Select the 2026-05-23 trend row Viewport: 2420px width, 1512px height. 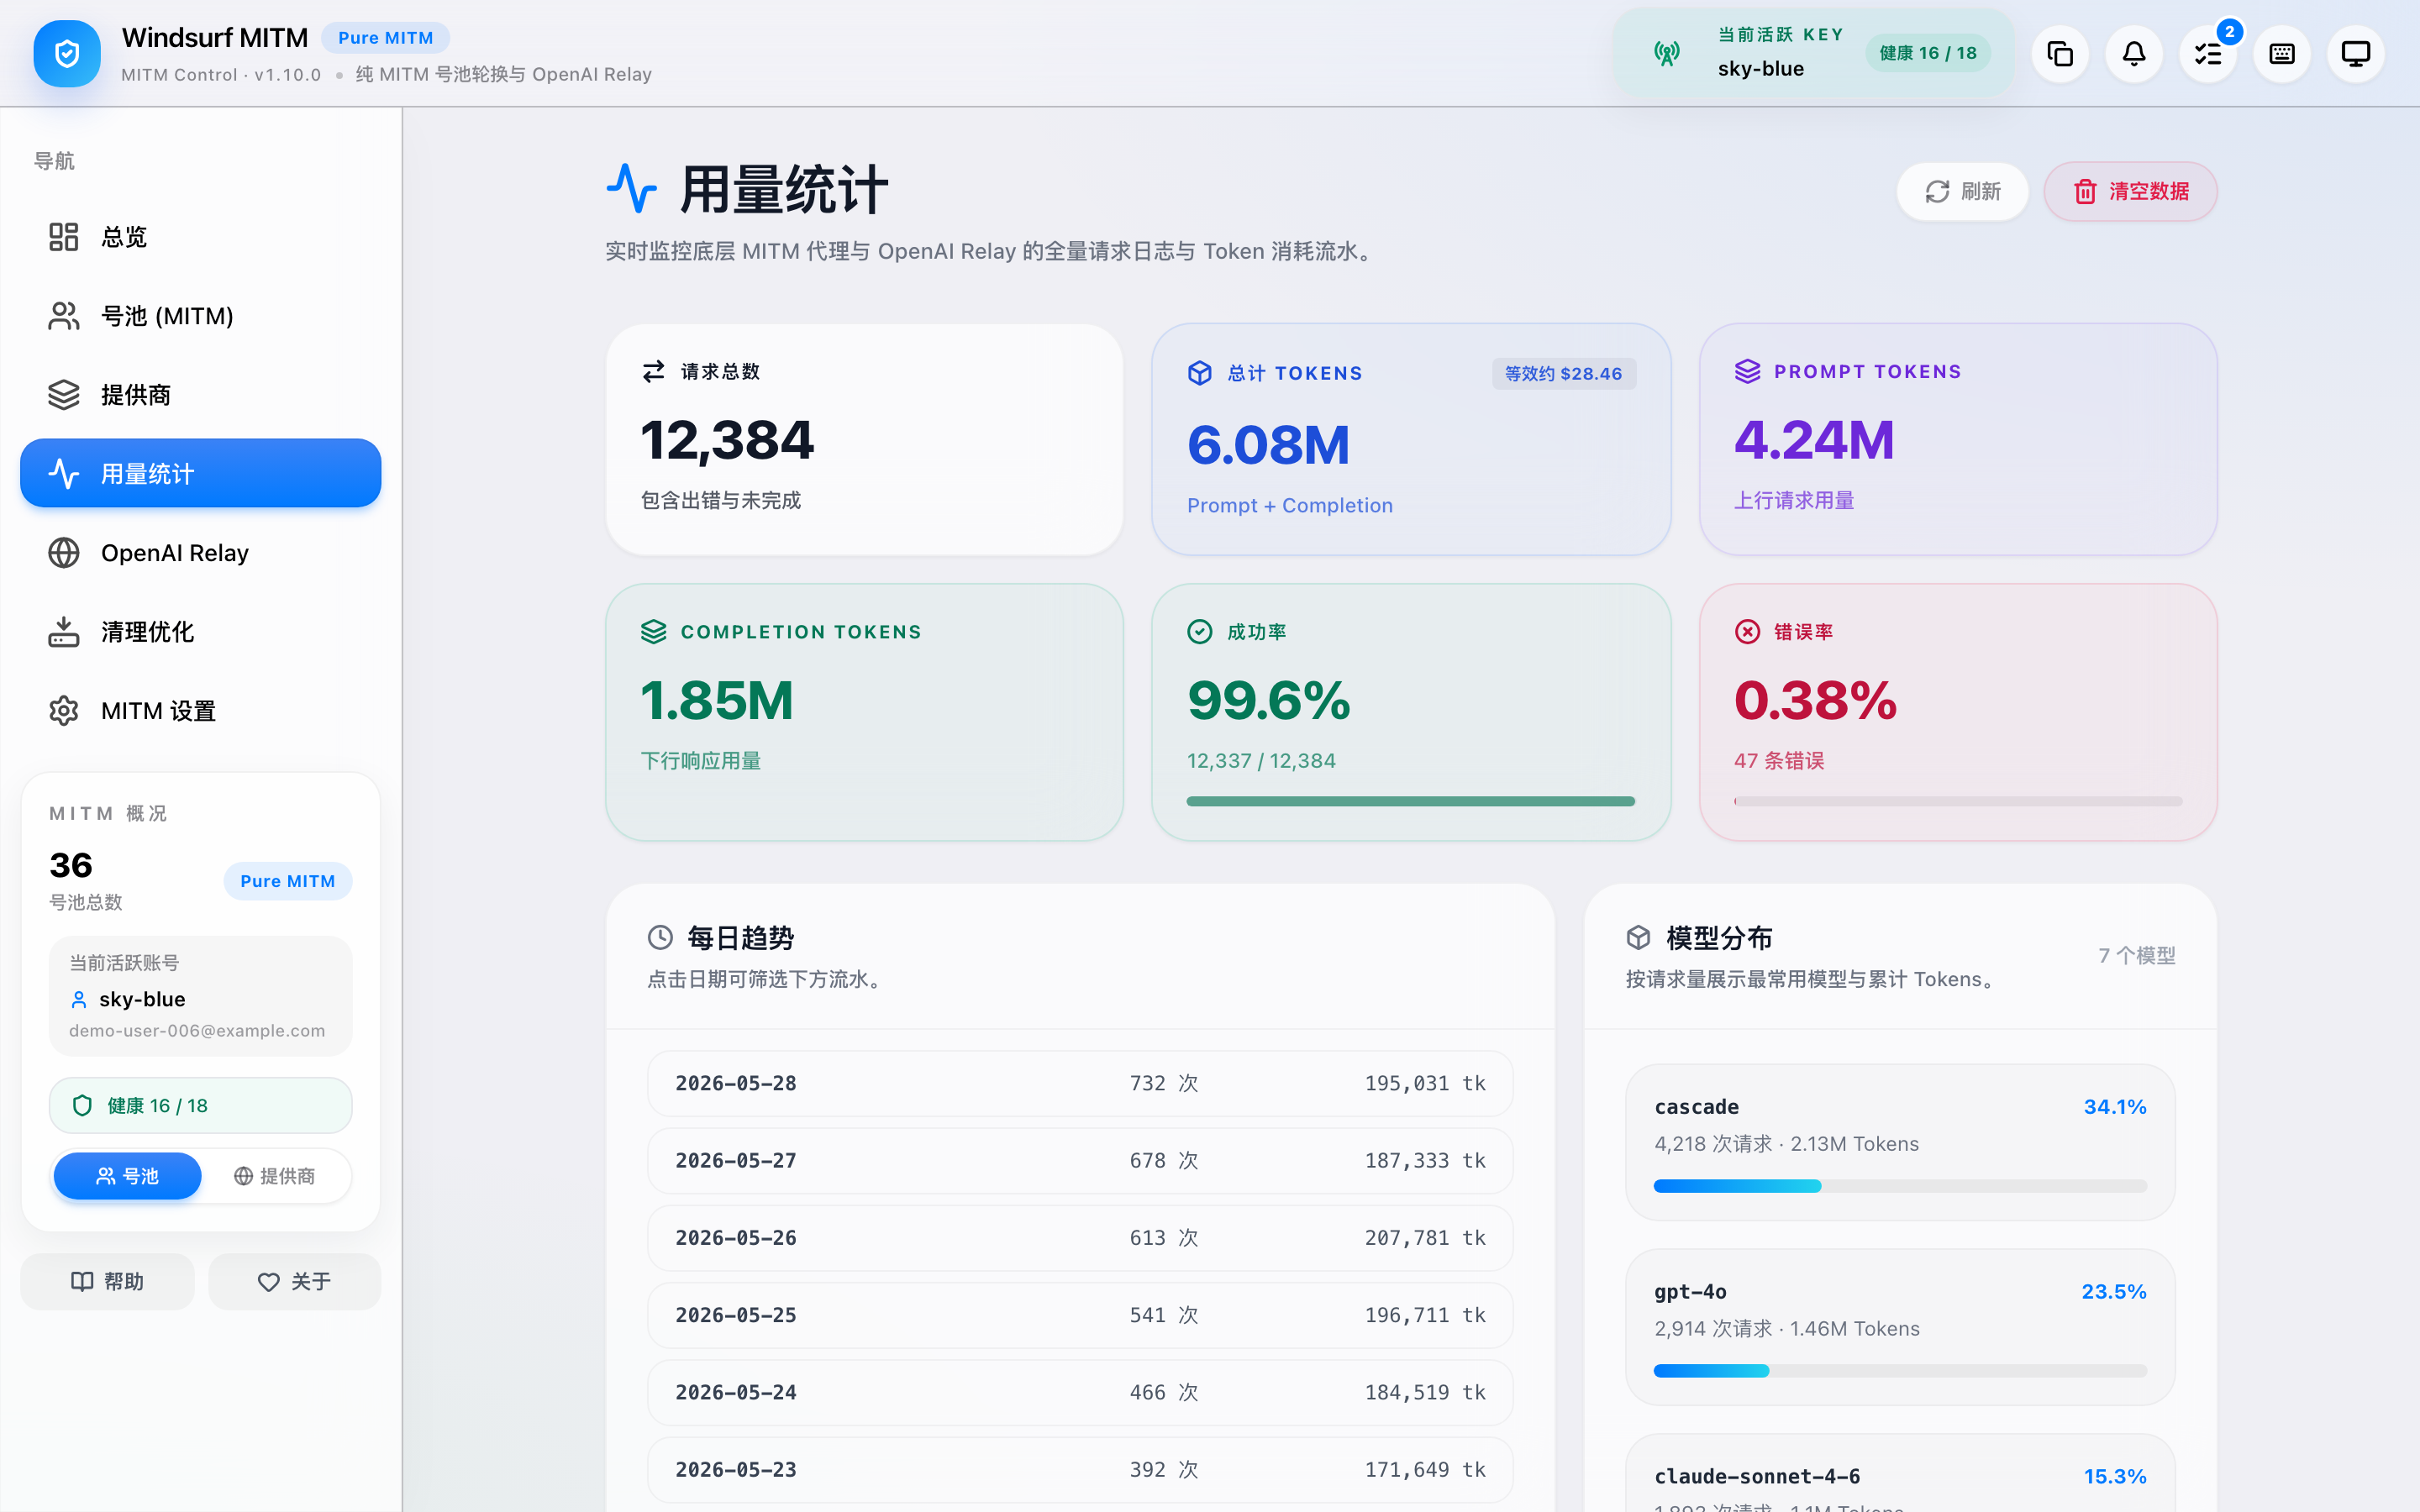tap(1080, 1470)
